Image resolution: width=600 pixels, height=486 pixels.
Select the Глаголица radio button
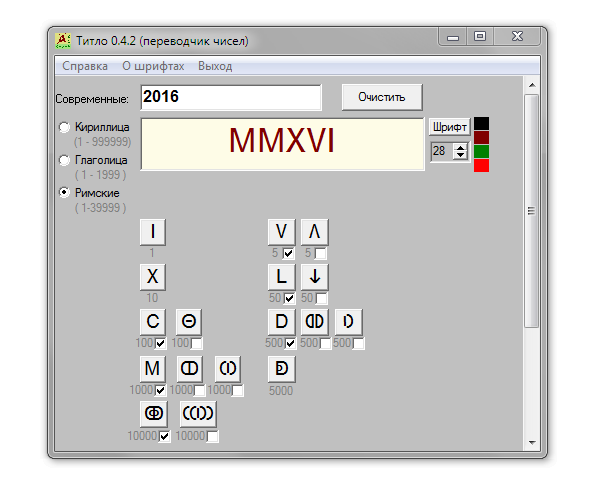(x=64, y=160)
